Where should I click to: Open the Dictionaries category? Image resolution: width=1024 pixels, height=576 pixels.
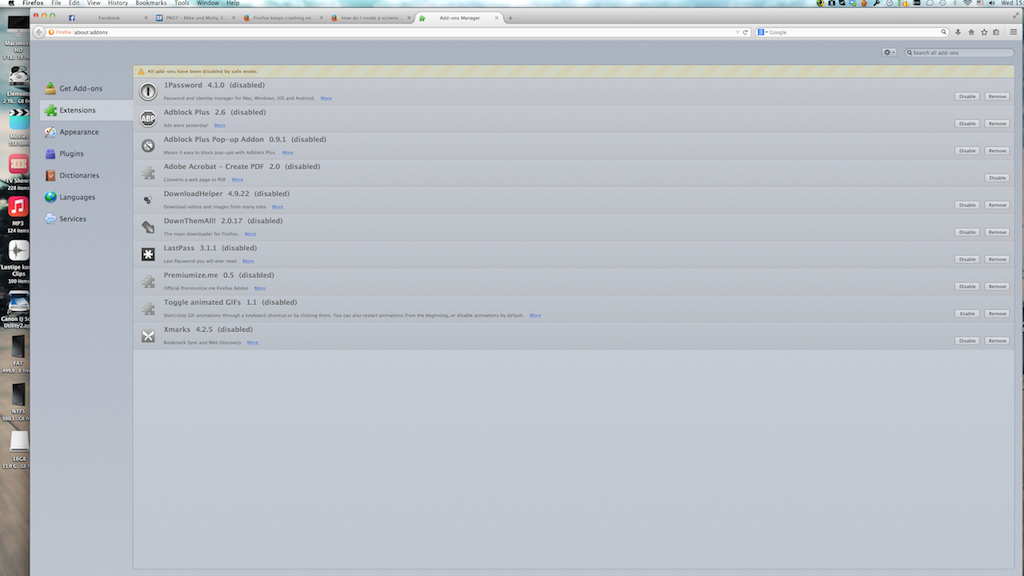(x=86, y=175)
